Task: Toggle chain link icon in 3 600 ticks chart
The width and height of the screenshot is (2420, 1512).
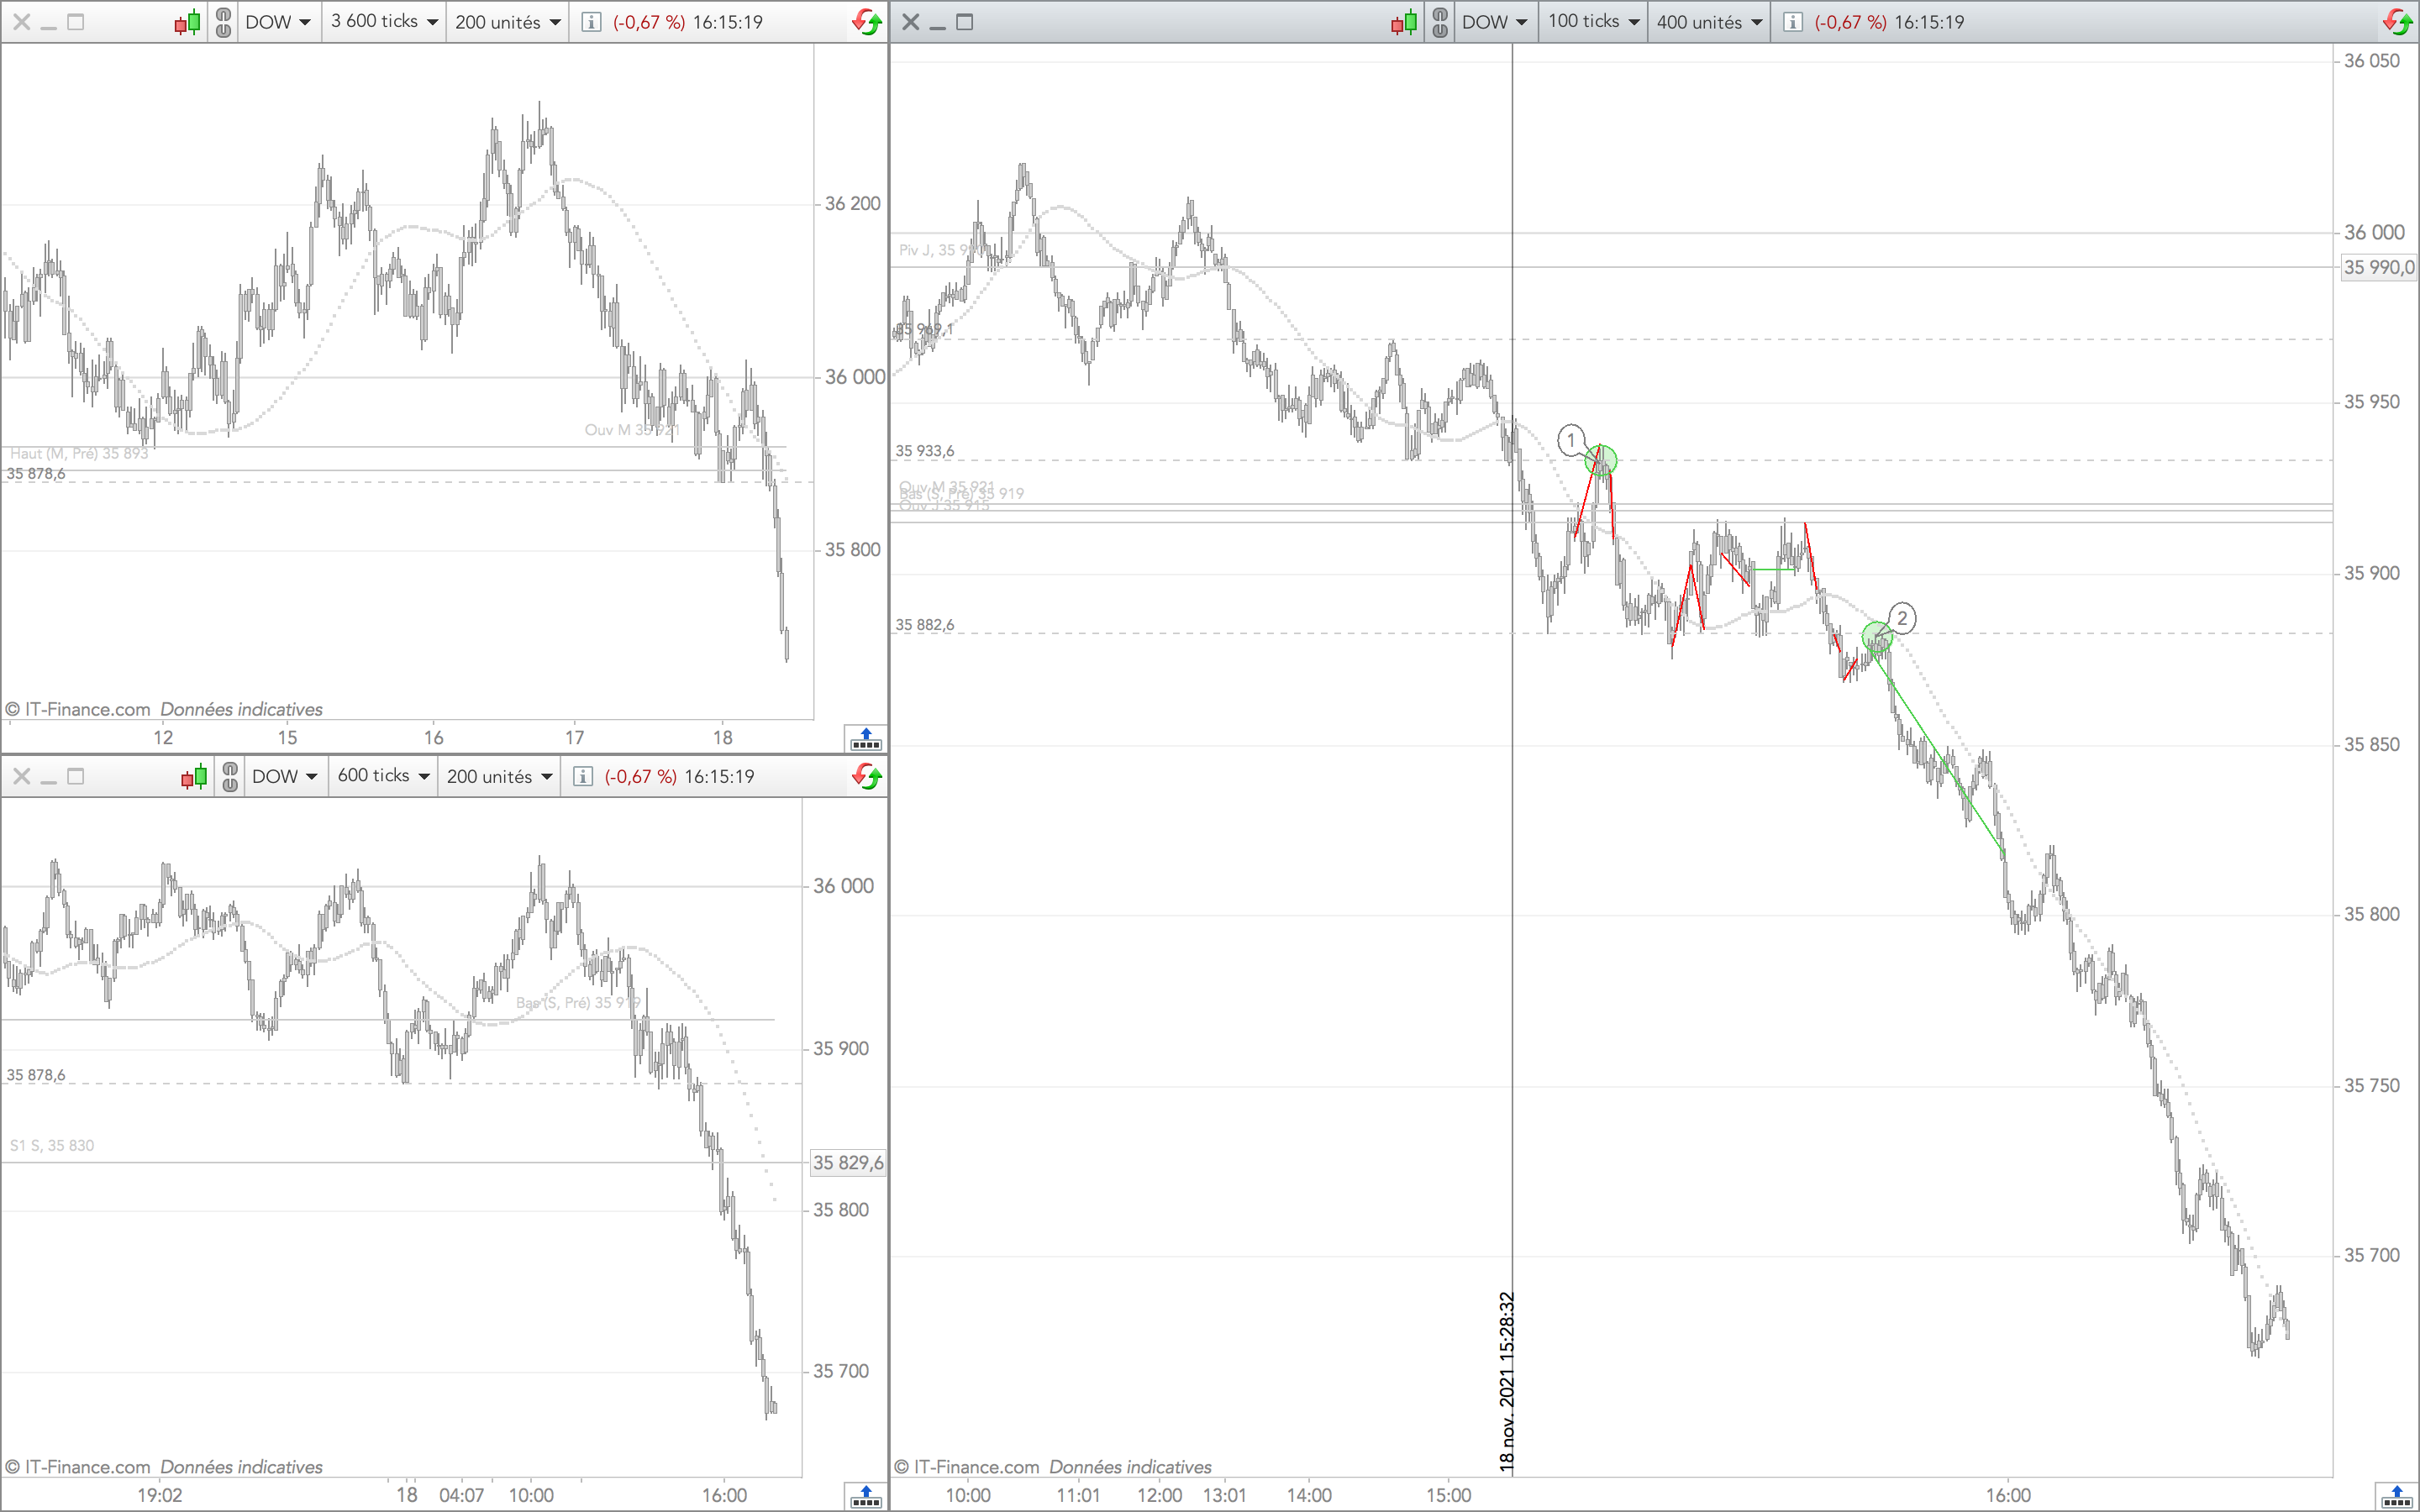Action: pos(223,22)
